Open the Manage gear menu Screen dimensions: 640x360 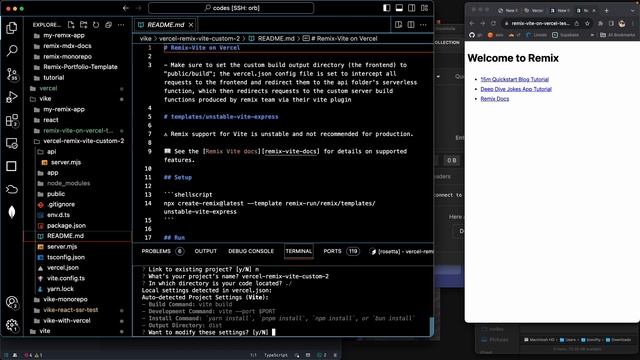tap(12, 325)
